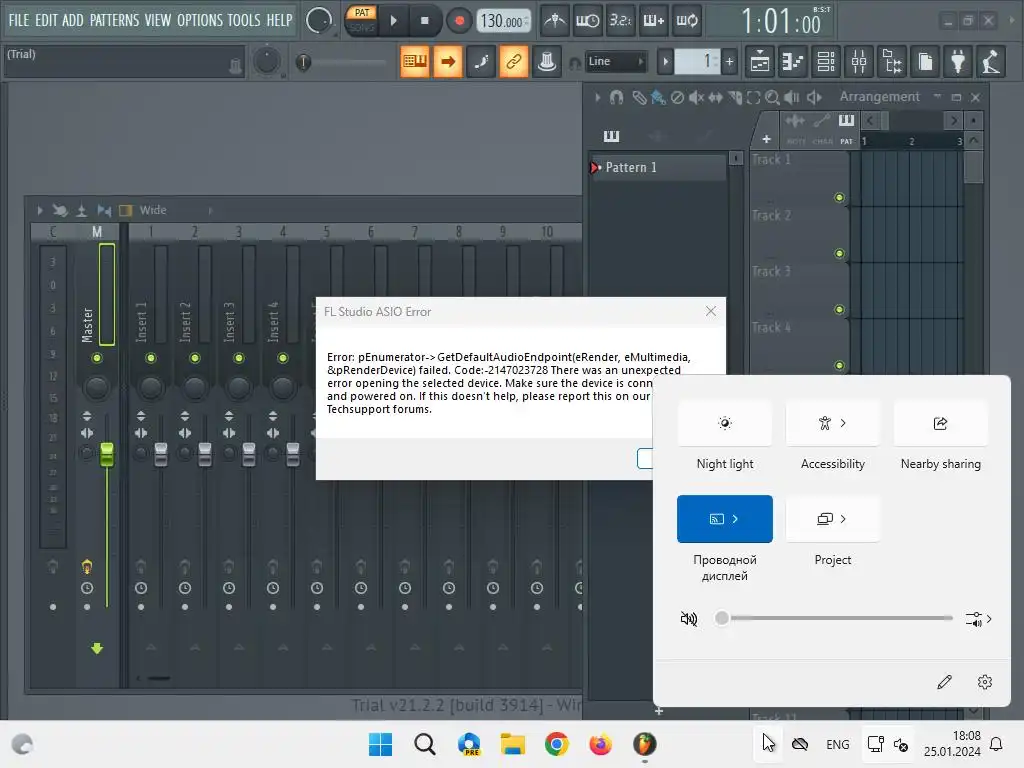Select the playlist Slip tool
Viewport: 1024px width, 768px height.
(x=716, y=97)
